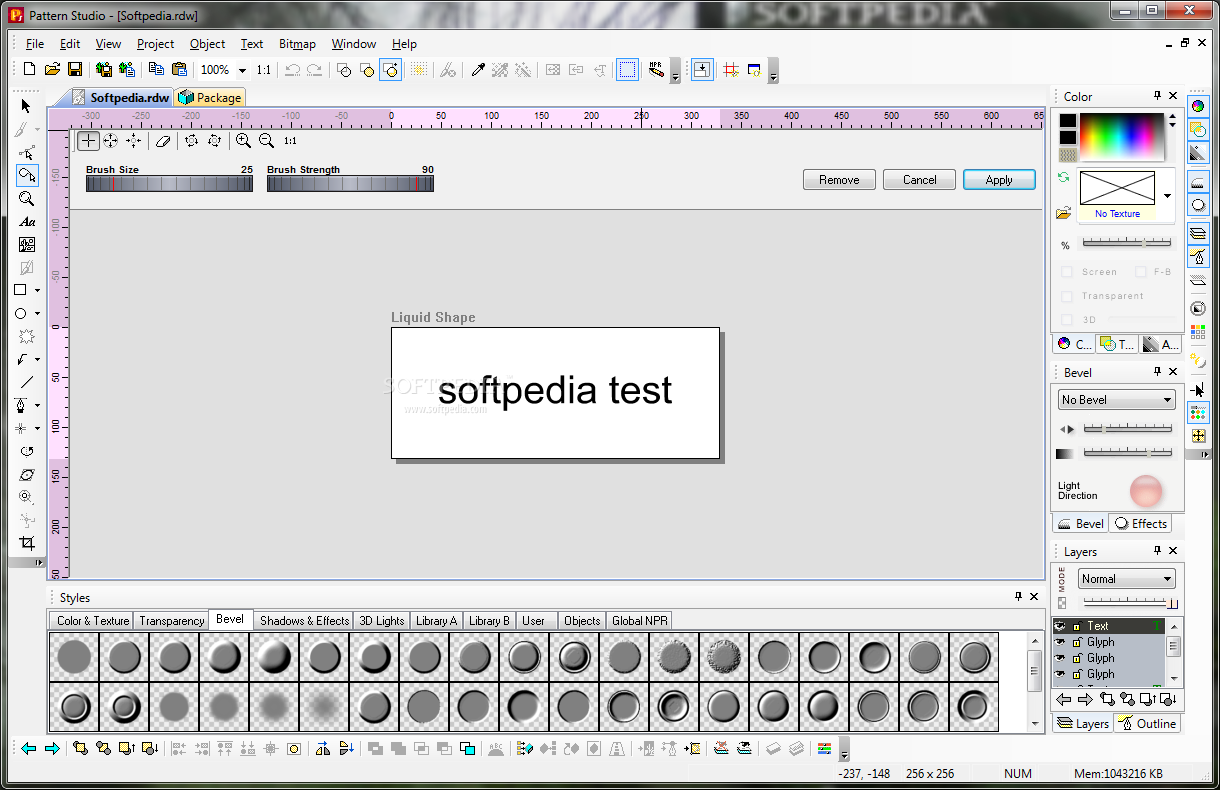1220x790 pixels.
Task: Select the Ellipse shape tool
Action: tap(21, 313)
